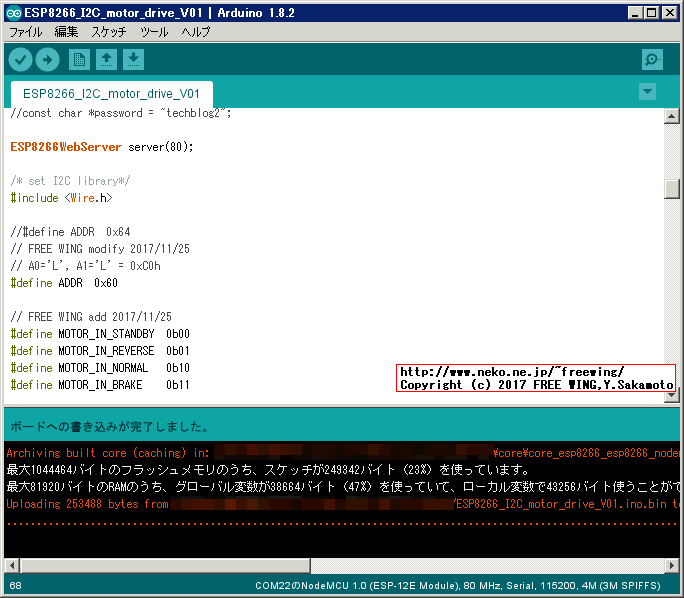Open the ヘルプ menu
This screenshot has height=598, width=684.
(x=196, y=32)
